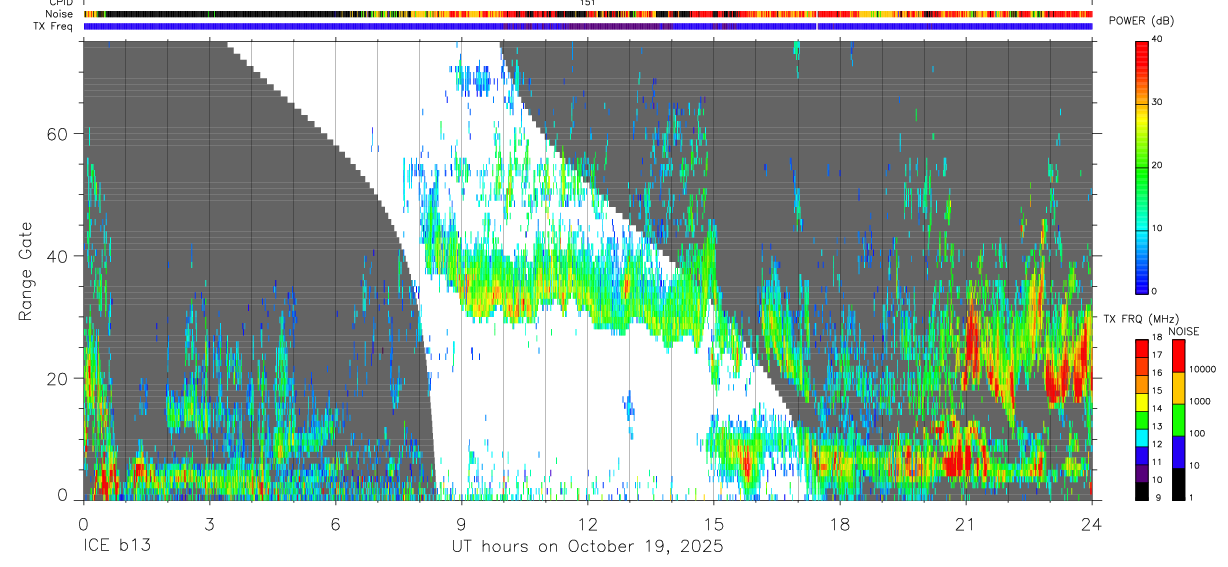This screenshot has height=567, width=1228.
Task: Click the 24 UT hour tick label
Action: (1092, 523)
